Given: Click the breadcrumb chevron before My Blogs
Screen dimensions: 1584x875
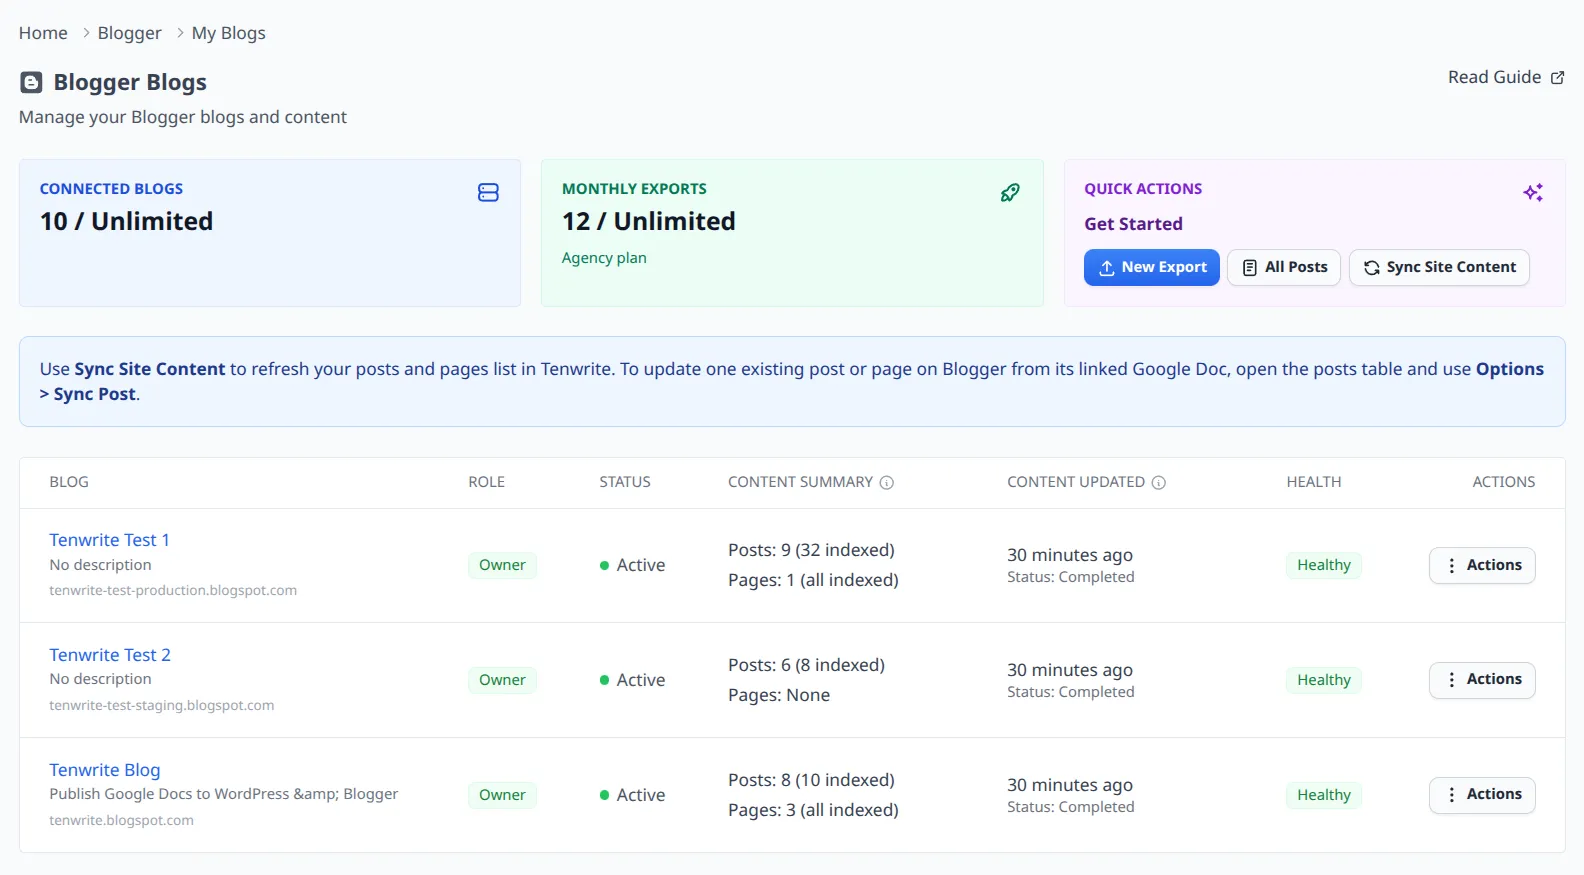Looking at the screenshot, I should [180, 33].
